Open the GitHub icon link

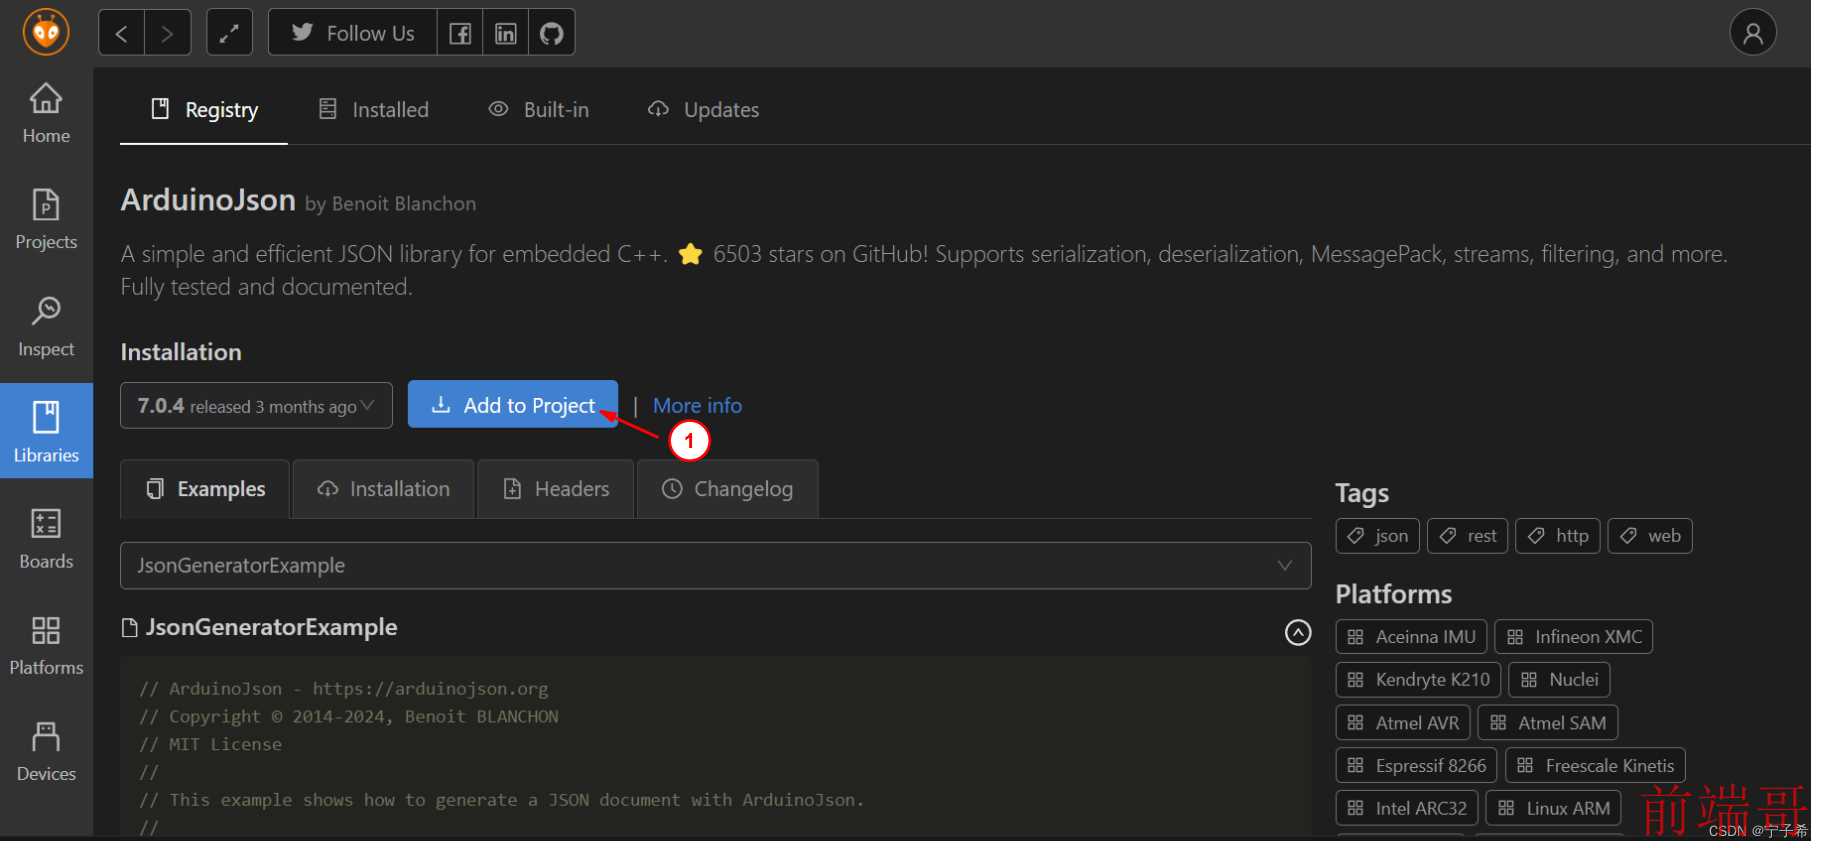(552, 33)
